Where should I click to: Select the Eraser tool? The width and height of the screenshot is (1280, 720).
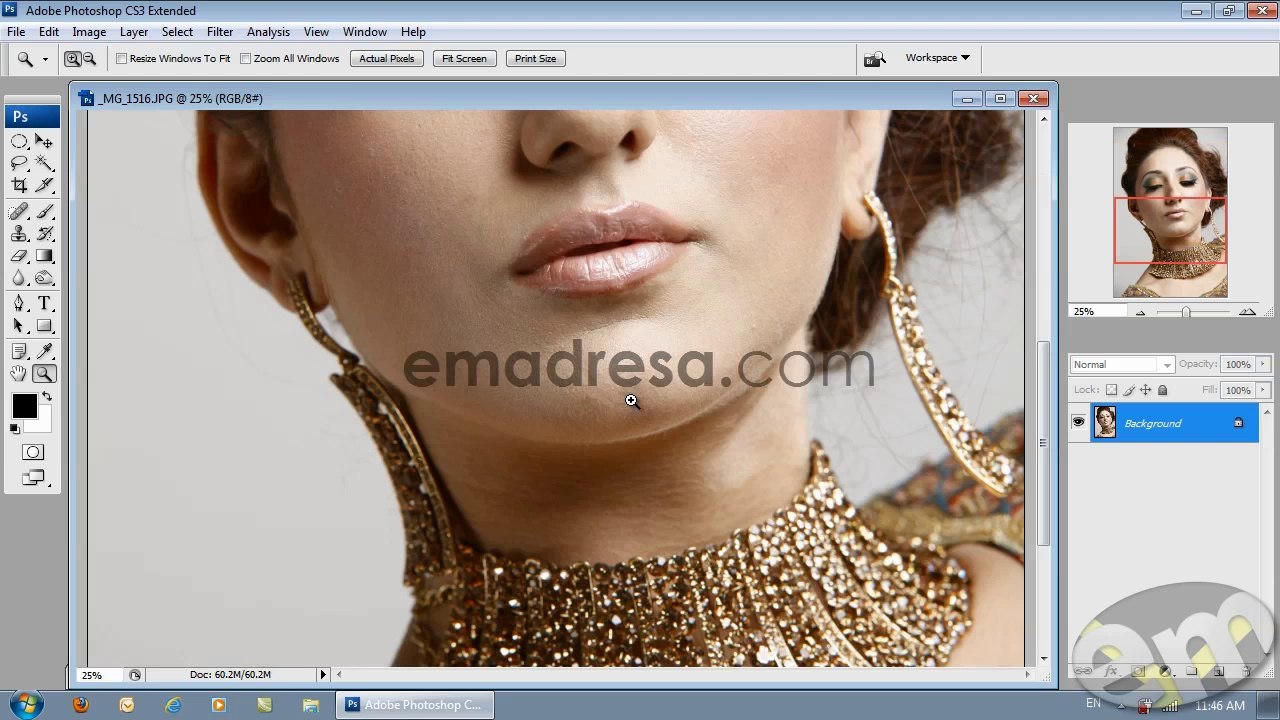coord(19,256)
